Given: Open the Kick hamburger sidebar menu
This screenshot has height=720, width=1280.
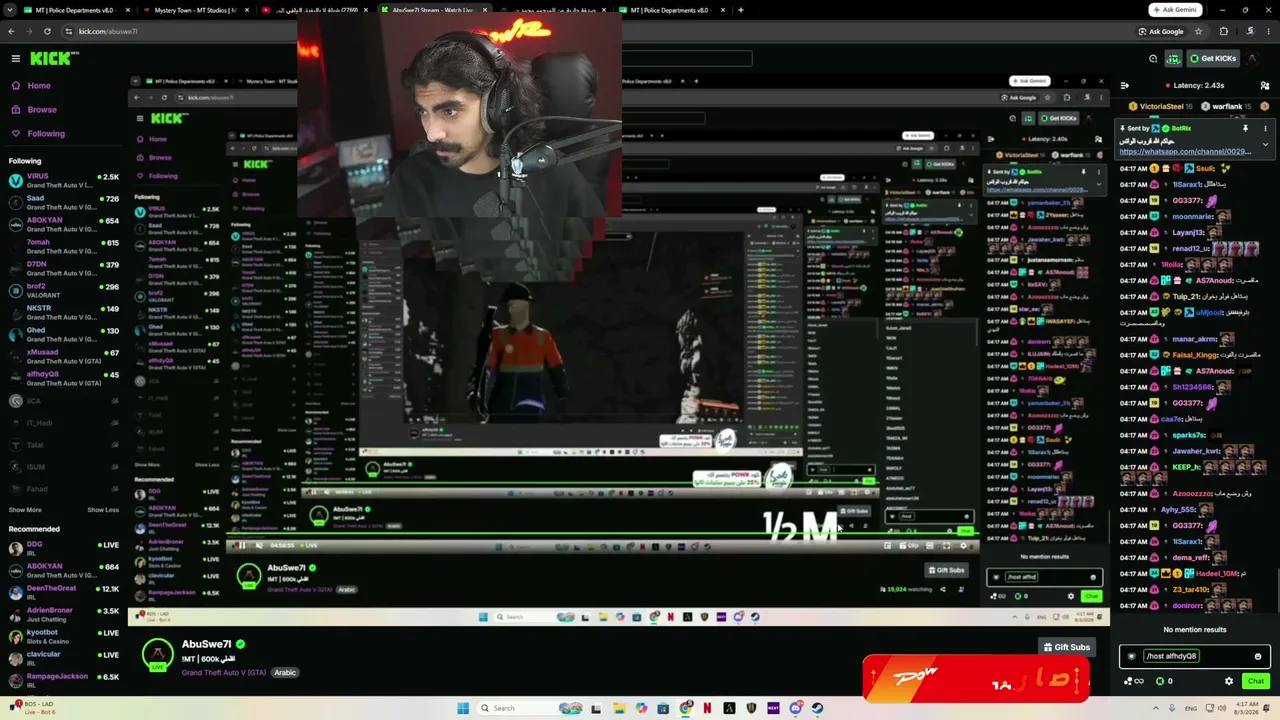Looking at the screenshot, I should 15,58.
